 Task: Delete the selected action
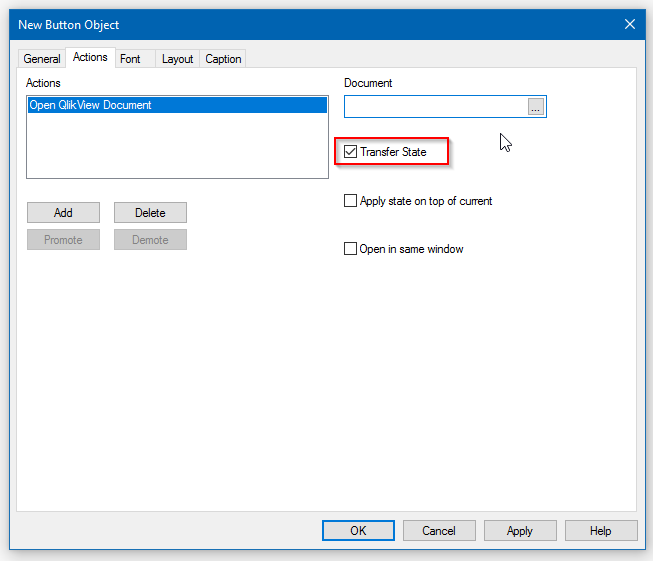coord(150,213)
